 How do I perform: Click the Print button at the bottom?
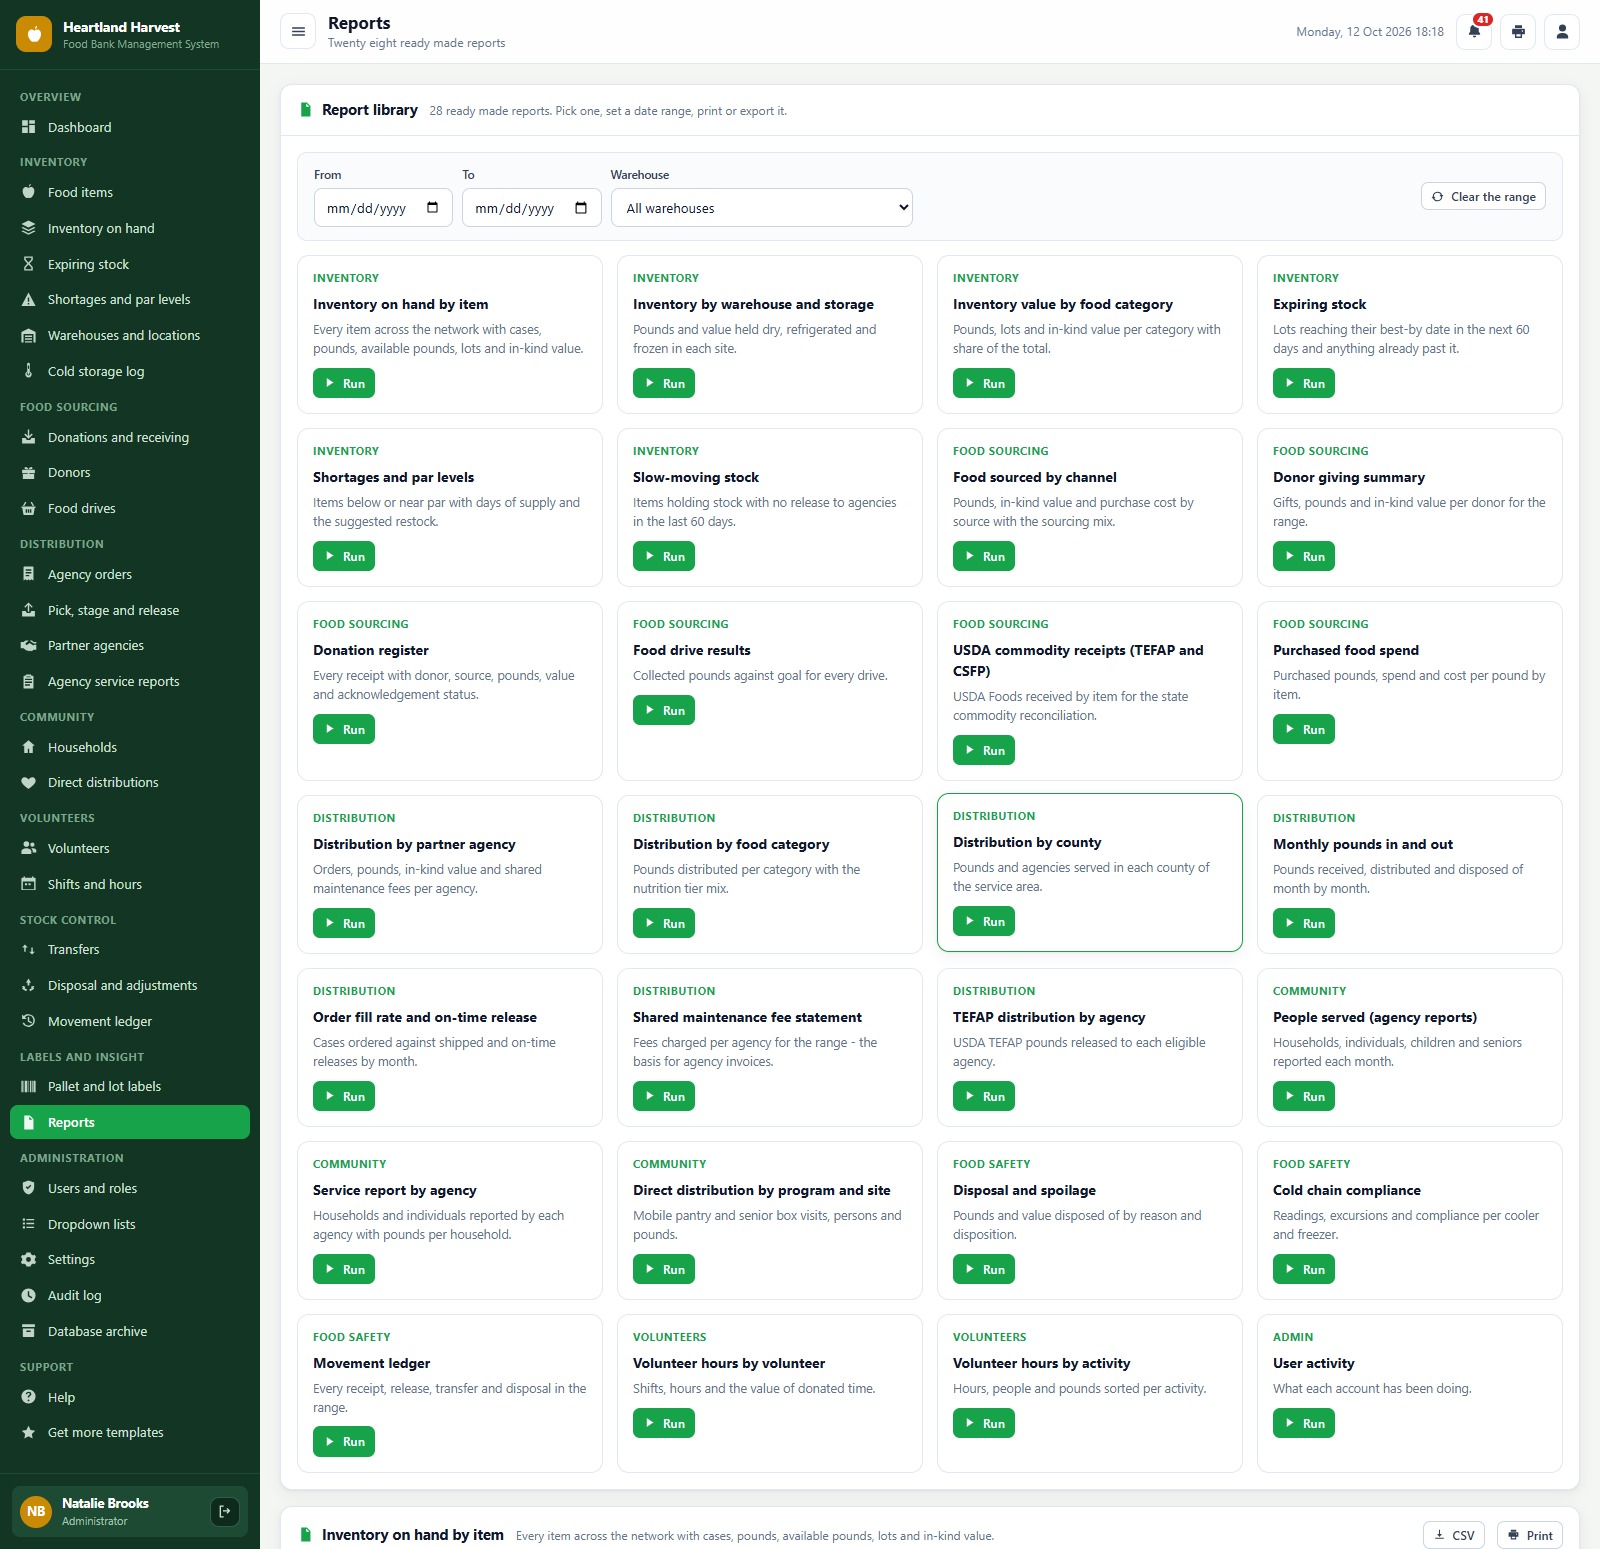1530,1535
